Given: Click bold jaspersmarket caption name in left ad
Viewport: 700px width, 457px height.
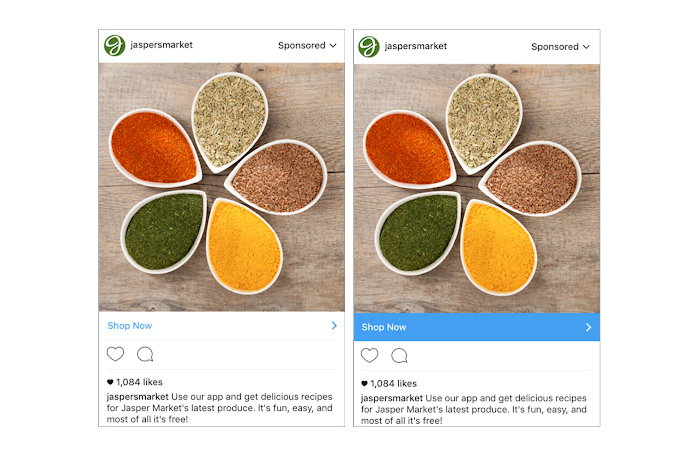Looking at the screenshot, I should point(138,397).
